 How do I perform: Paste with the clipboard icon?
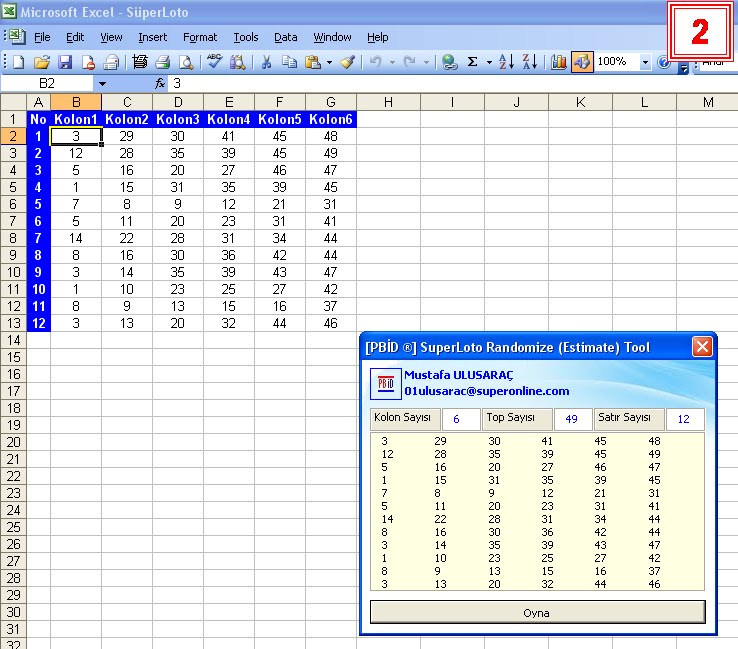pos(313,62)
